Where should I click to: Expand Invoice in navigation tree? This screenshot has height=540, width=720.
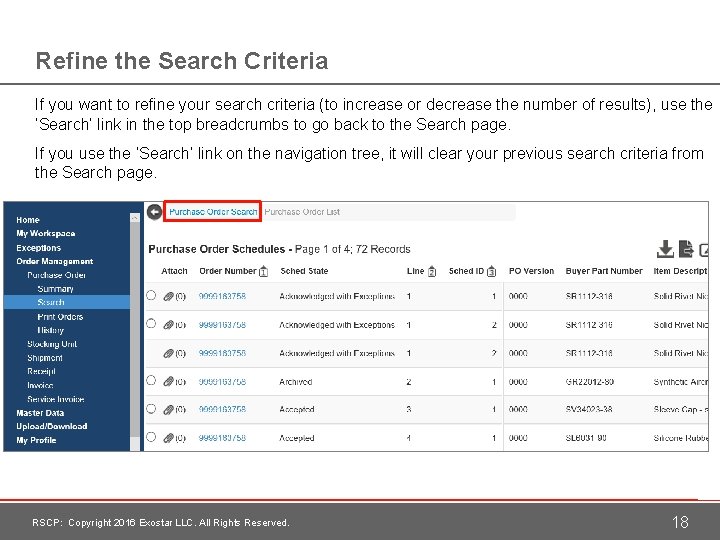pos(40,385)
